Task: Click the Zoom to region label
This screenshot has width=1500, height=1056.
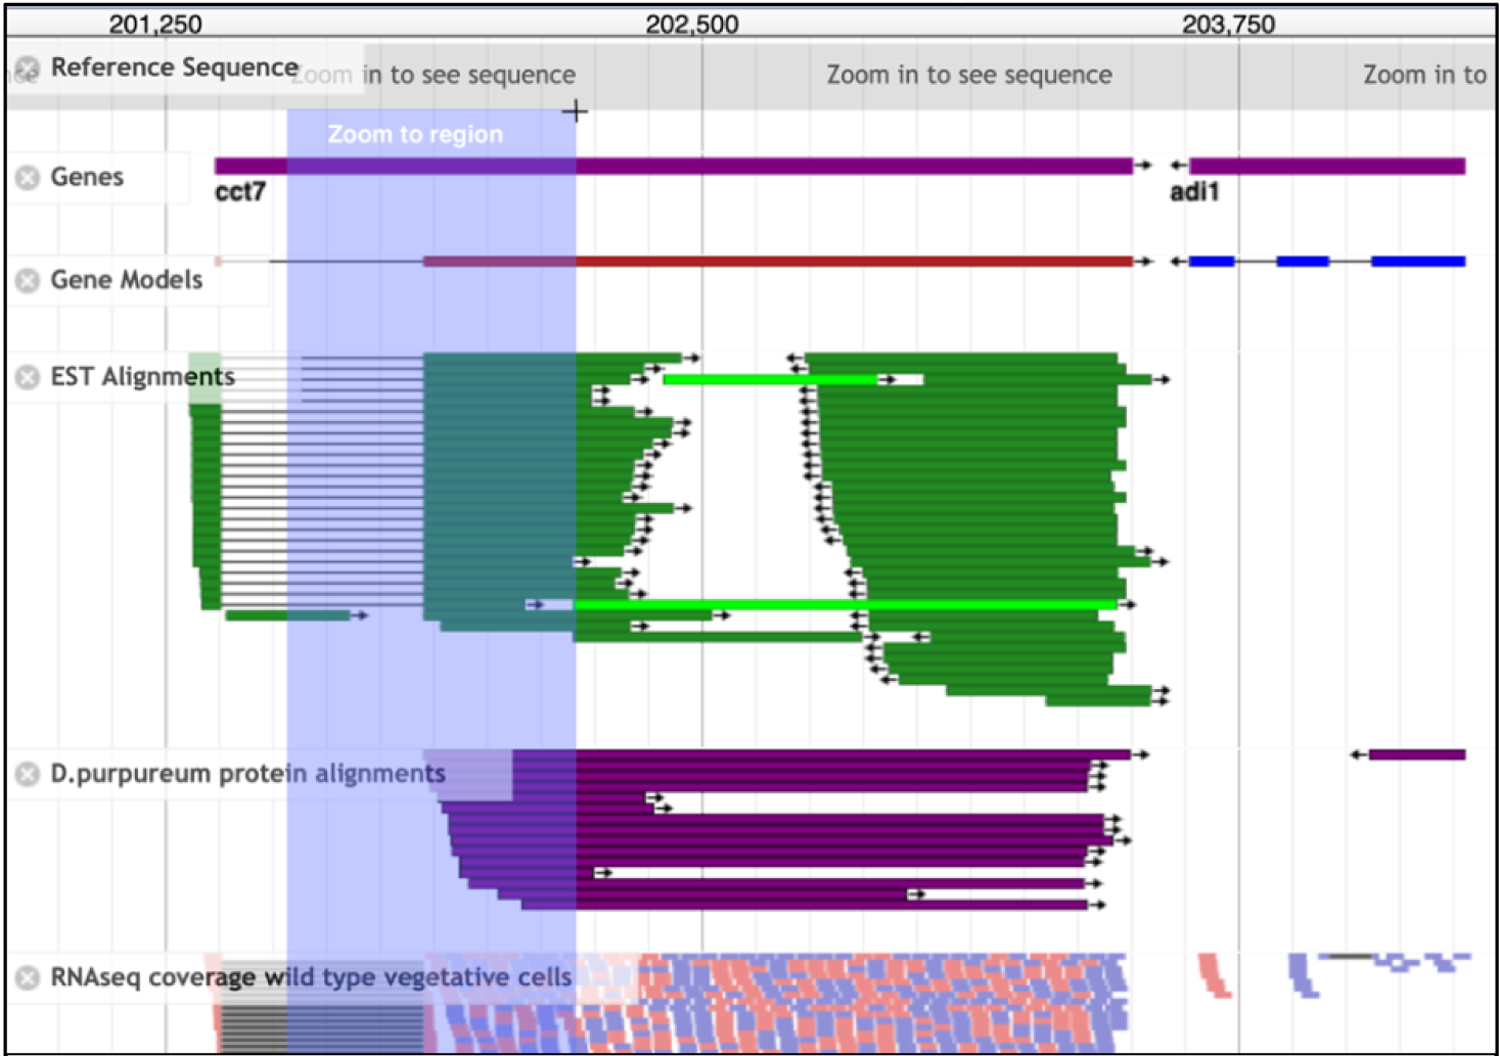Action: pos(415,134)
